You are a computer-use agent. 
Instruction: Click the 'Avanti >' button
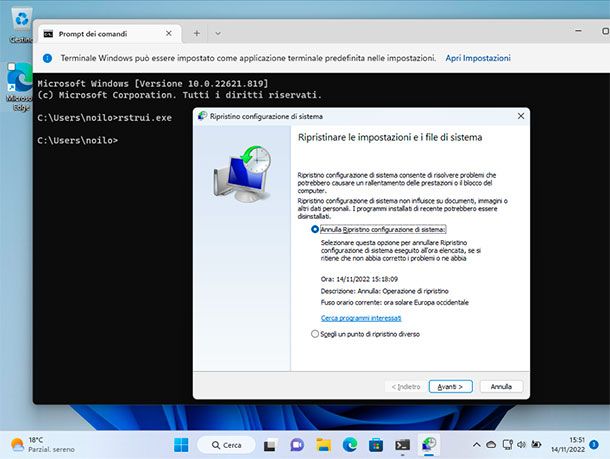pyautogui.click(x=450, y=387)
